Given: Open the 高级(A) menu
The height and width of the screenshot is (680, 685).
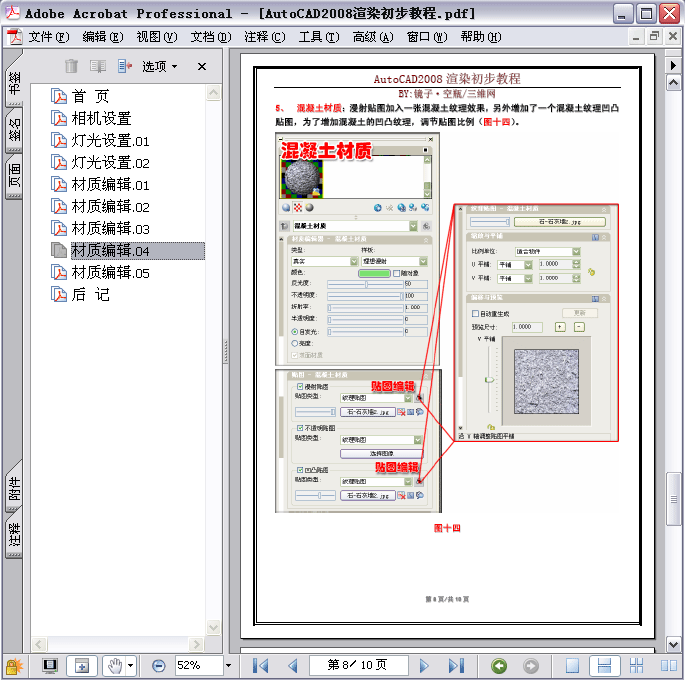Looking at the screenshot, I should (373, 37).
